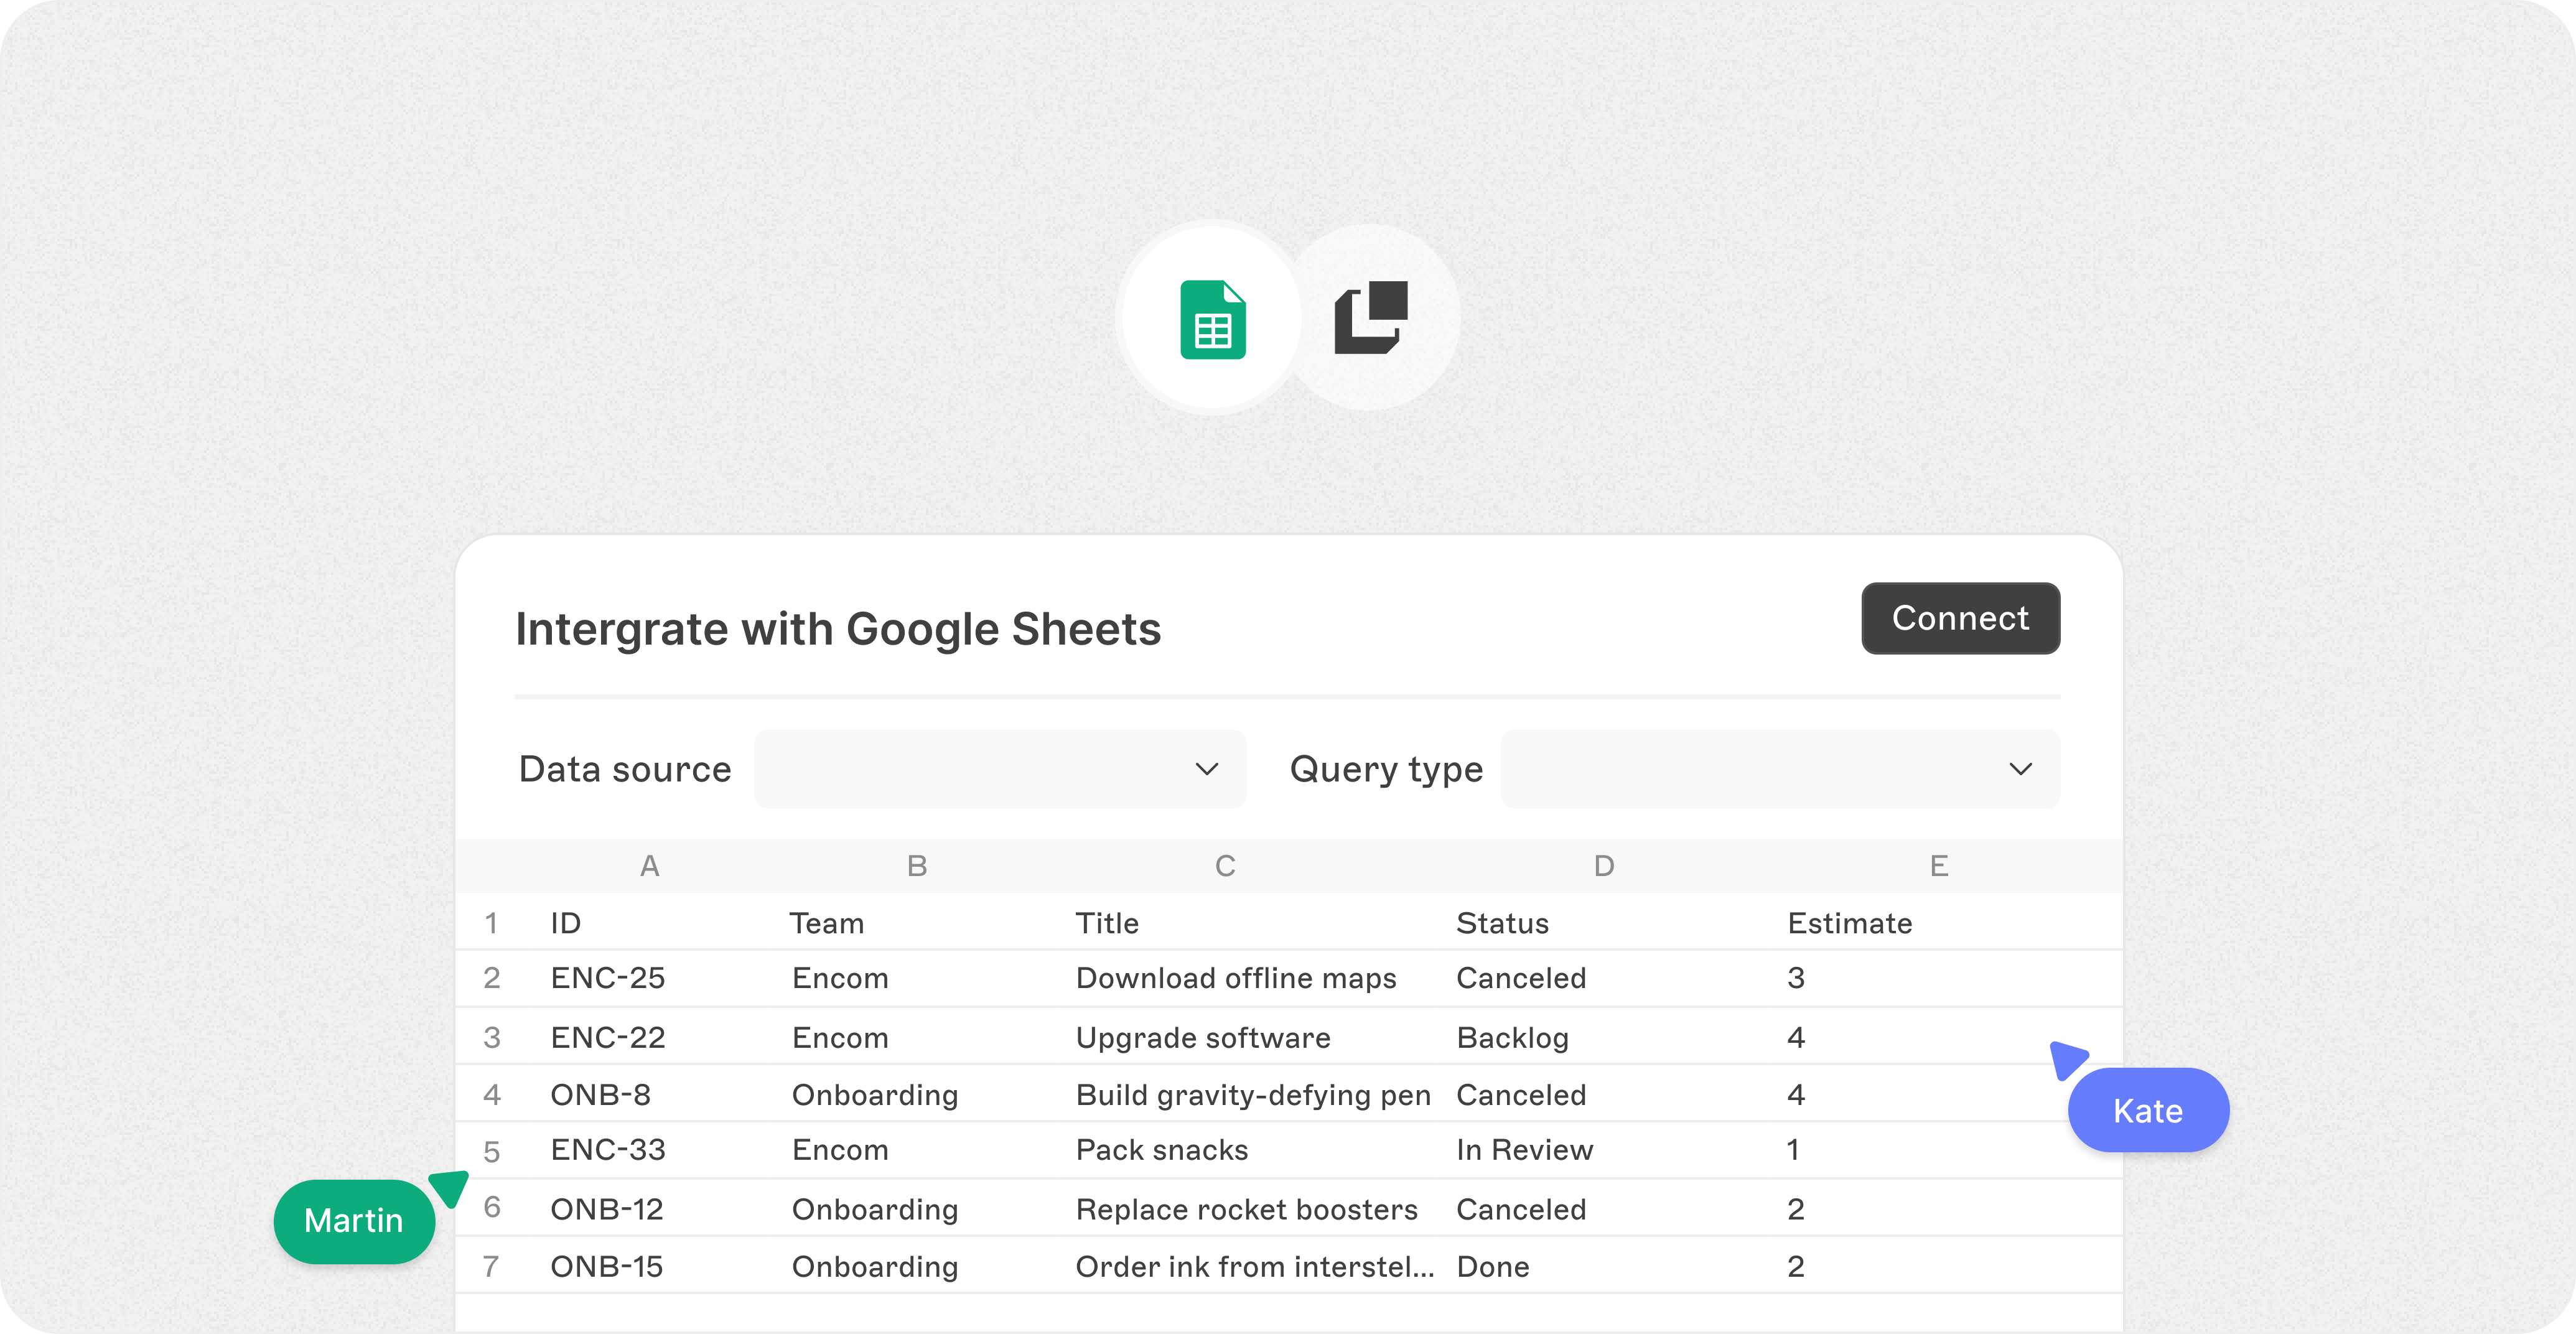Image resolution: width=2576 pixels, height=1334 pixels.
Task: Click the dark overlapping squares app icon
Action: coord(1371,317)
